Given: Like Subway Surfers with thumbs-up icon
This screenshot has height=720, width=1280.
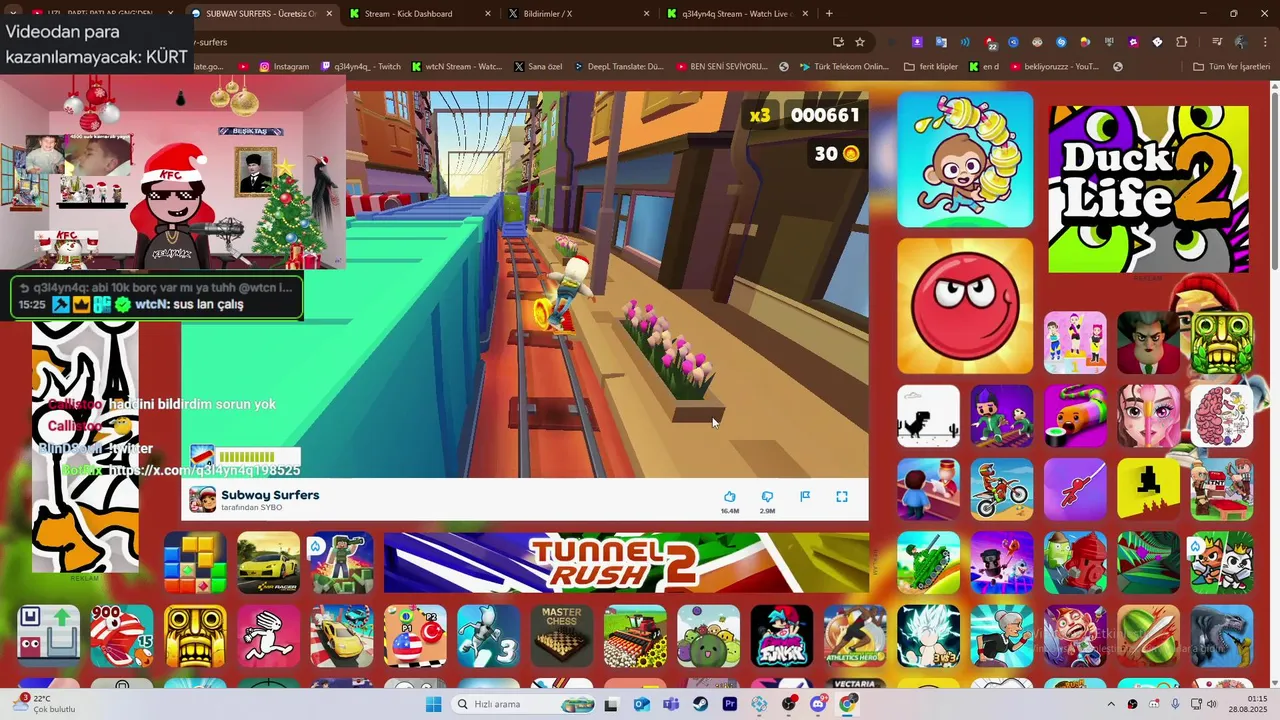Looking at the screenshot, I should coord(729,497).
